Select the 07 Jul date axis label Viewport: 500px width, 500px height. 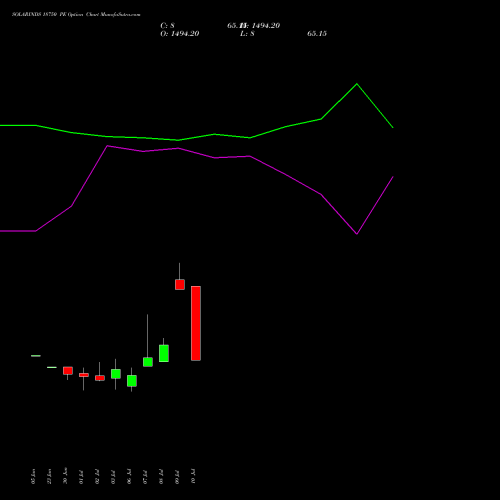point(145,477)
